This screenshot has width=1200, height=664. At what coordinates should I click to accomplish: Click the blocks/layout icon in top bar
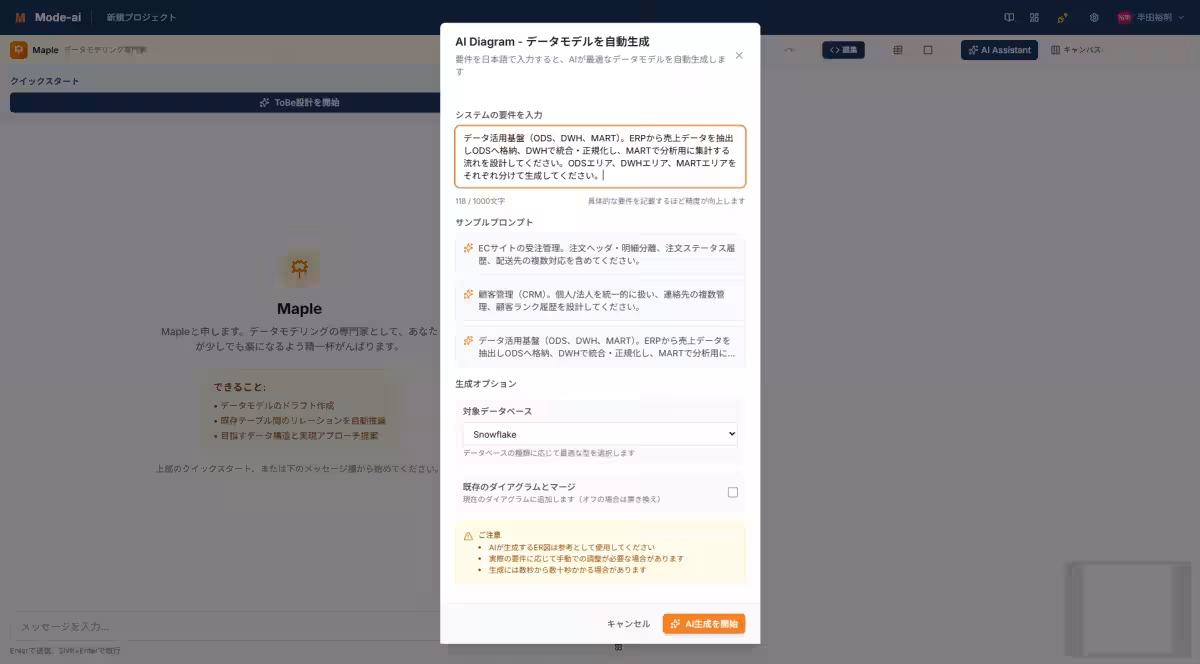(x=1035, y=17)
